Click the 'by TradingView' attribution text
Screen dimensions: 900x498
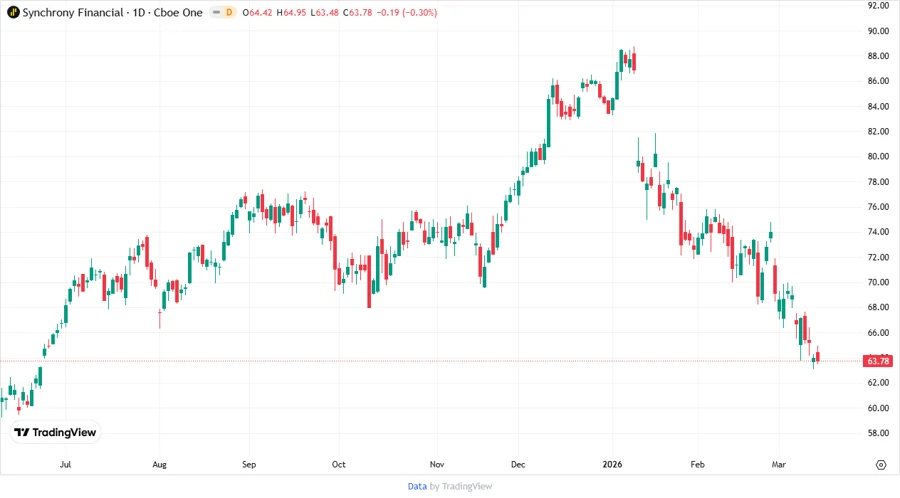point(461,486)
